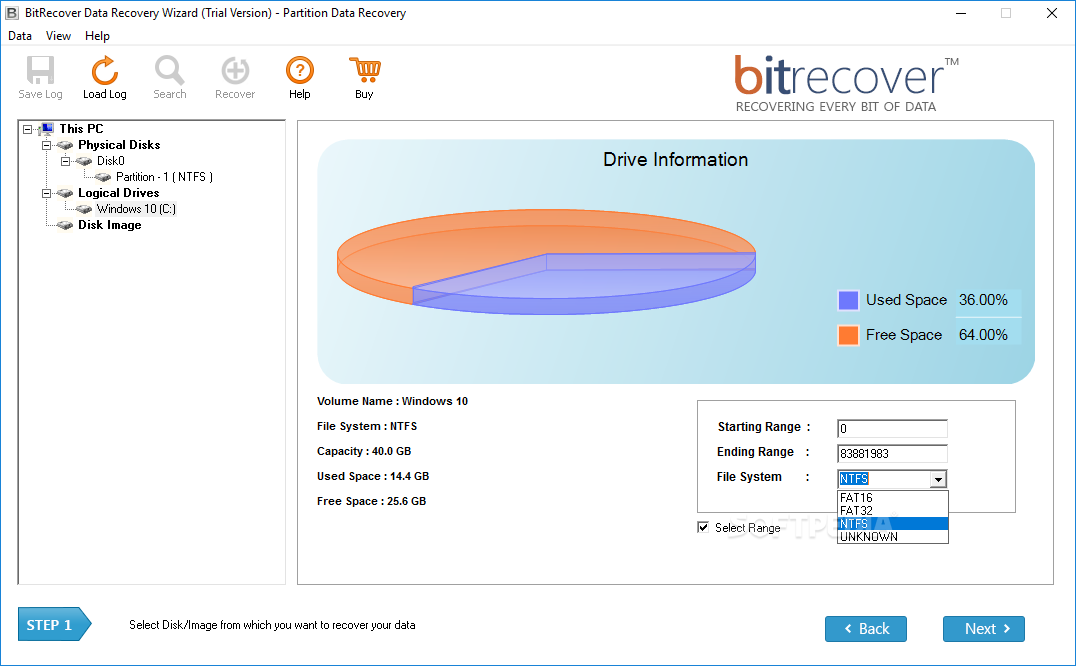This screenshot has width=1076, height=666.
Task: Click the Windows 10 (C:) drive icon
Action: [84, 209]
